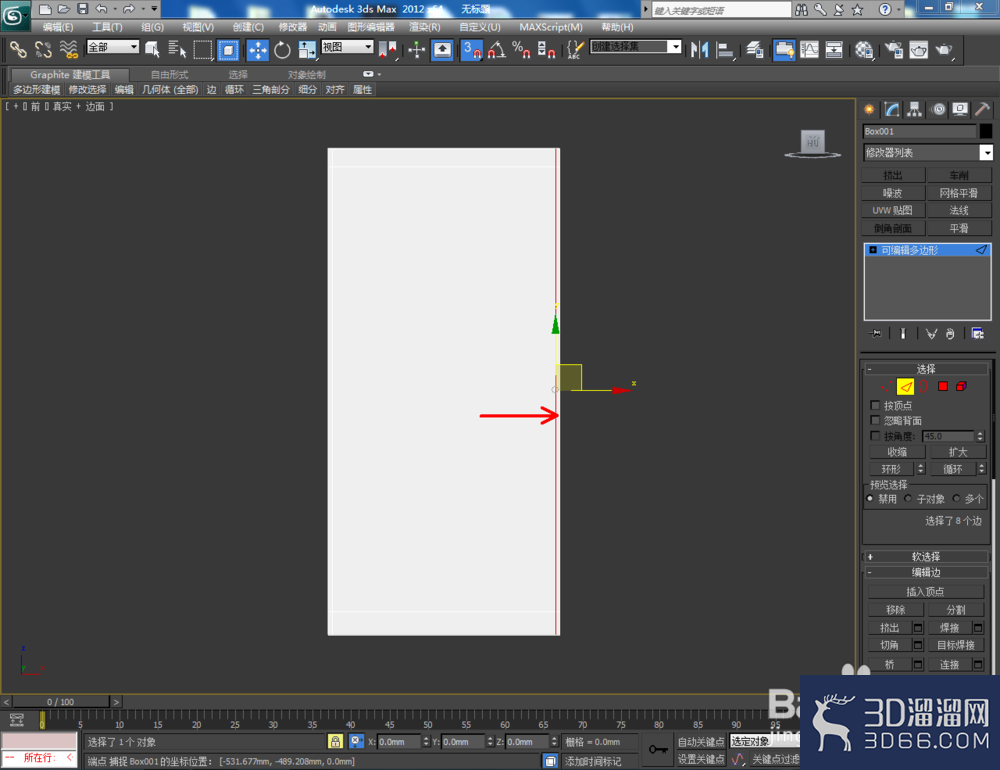The image size is (1000, 770).
Task: Toggle the selection lock icon
Action: coord(335,741)
